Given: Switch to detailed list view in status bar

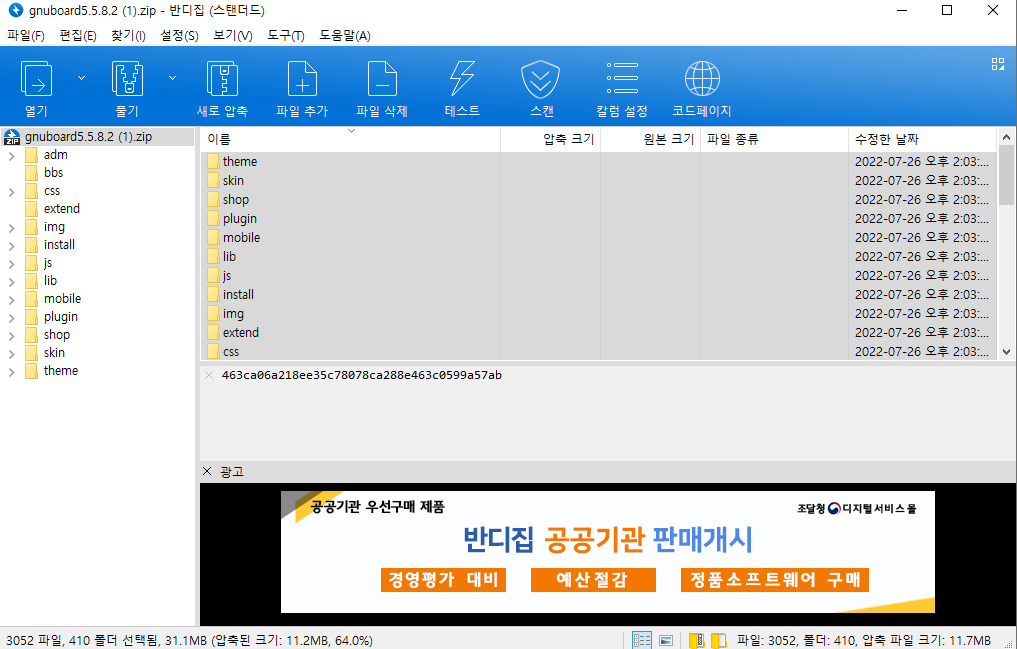Looking at the screenshot, I should pos(641,641).
